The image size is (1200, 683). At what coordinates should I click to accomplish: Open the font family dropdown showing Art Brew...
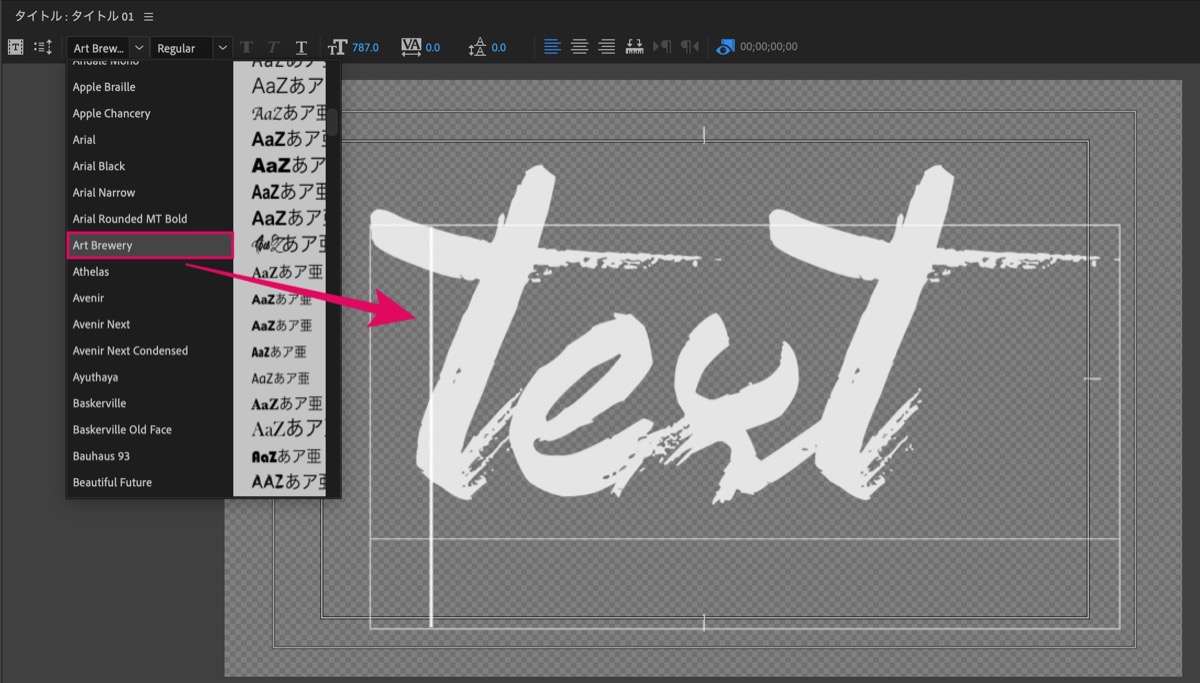(x=108, y=48)
